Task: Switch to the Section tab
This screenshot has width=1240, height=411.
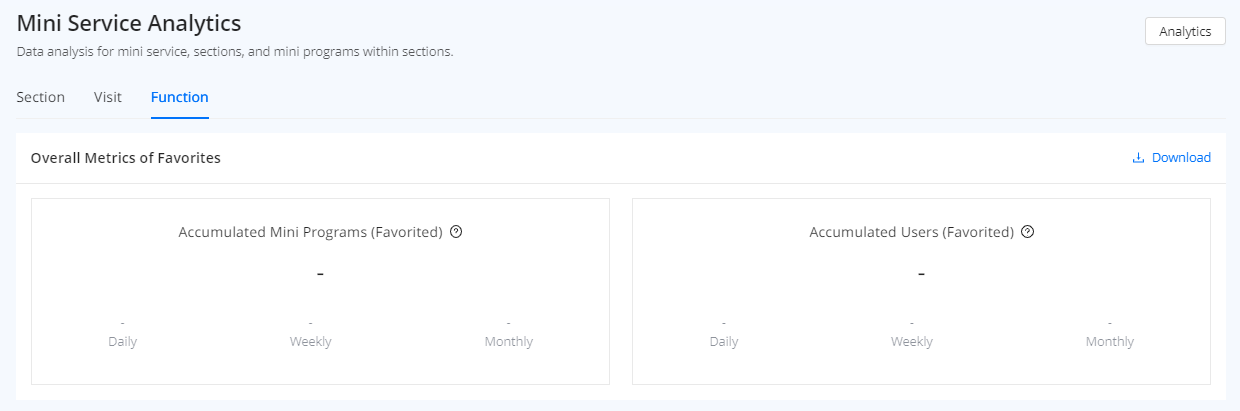Action: (41, 97)
